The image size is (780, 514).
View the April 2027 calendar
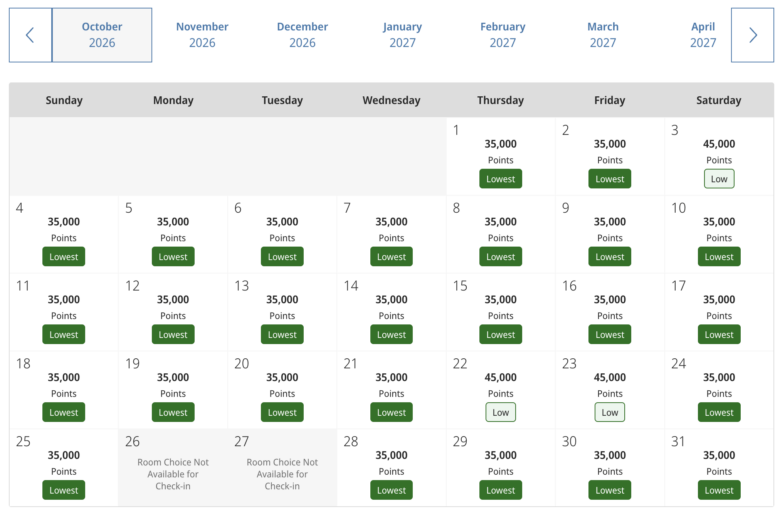(x=703, y=35)
